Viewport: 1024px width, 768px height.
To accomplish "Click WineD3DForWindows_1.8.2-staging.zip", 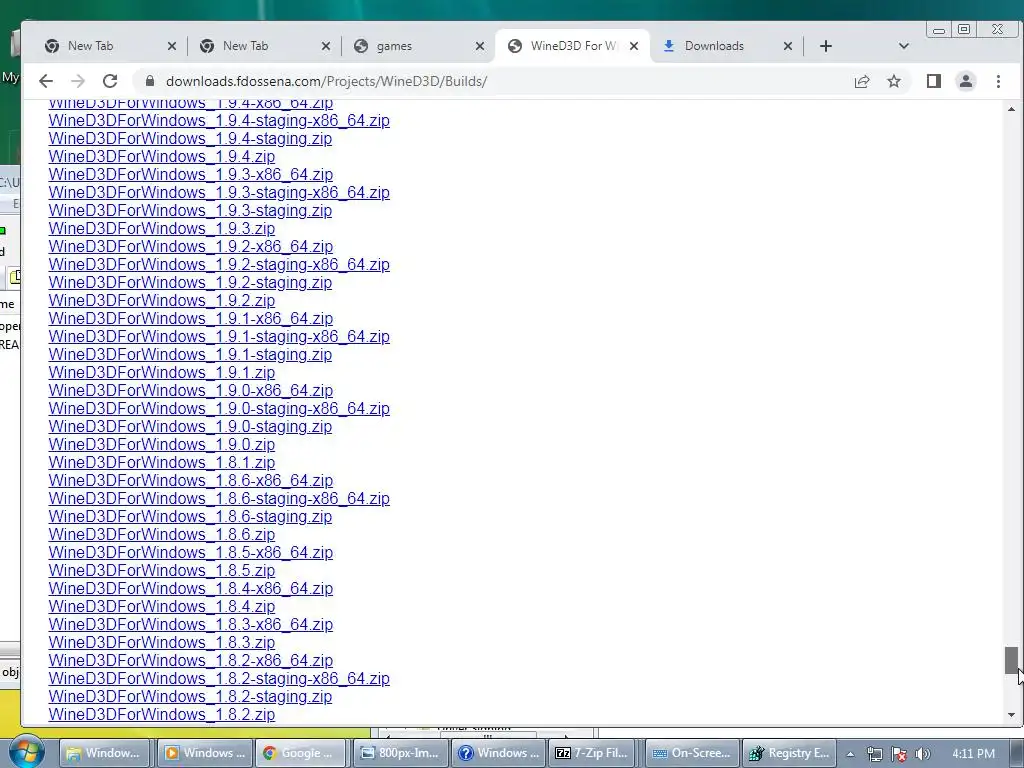I will [190, 696].
